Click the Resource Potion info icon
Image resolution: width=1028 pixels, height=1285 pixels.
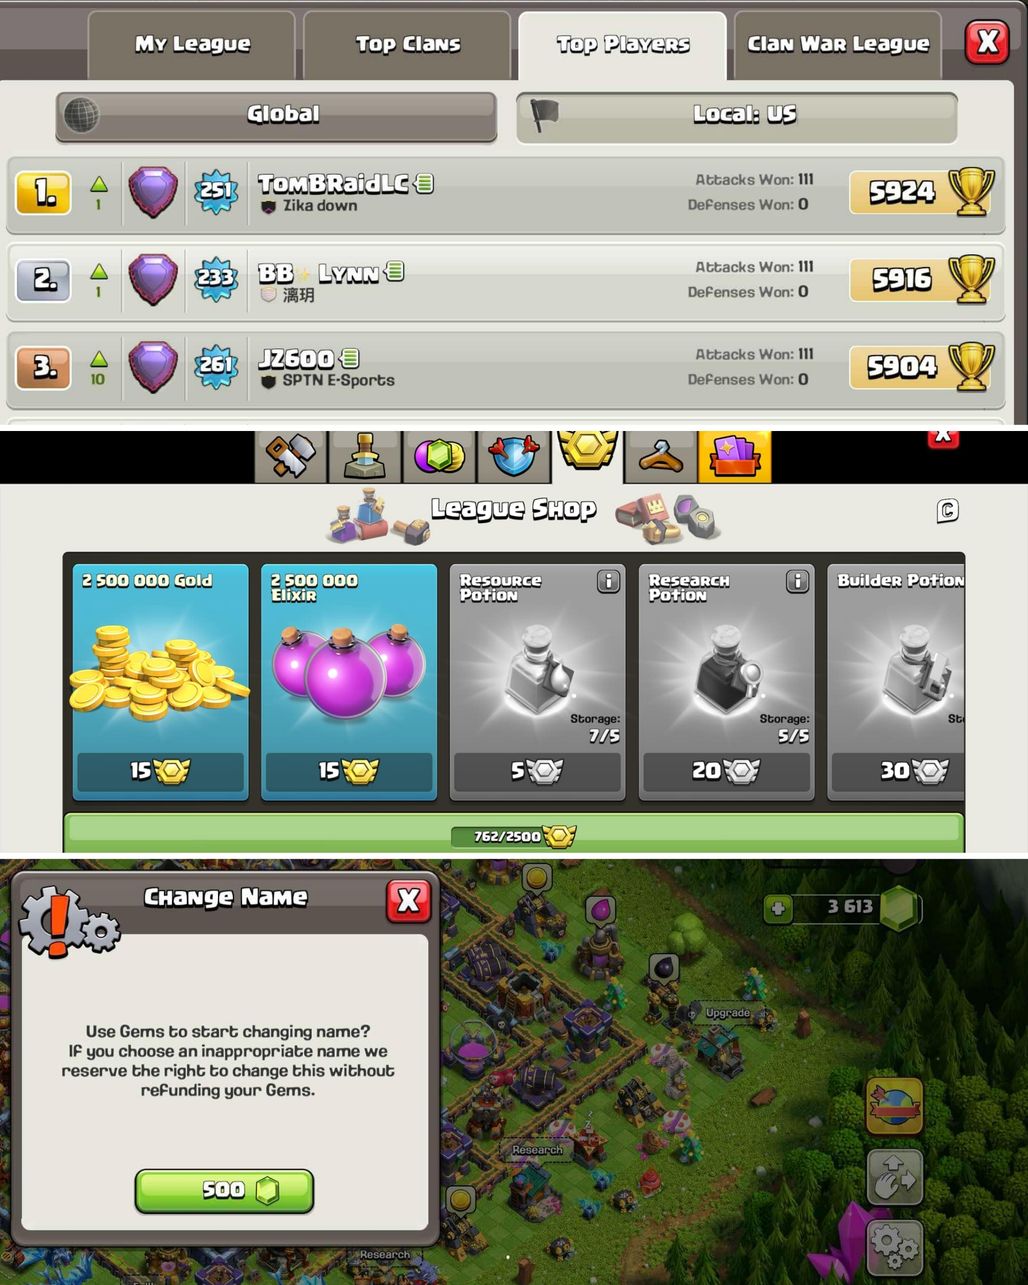click(608, 581)
